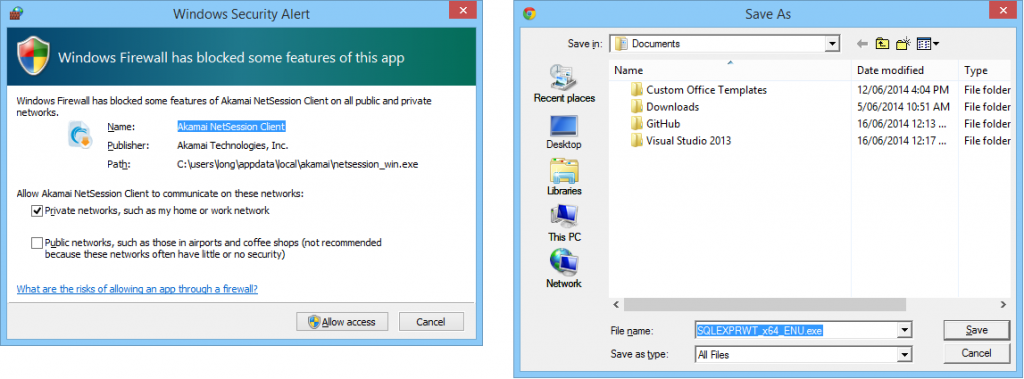Open the File name dropdown arrow
Image resolution: width=1024 pixels, height=379 pixels.
(904, 331)
